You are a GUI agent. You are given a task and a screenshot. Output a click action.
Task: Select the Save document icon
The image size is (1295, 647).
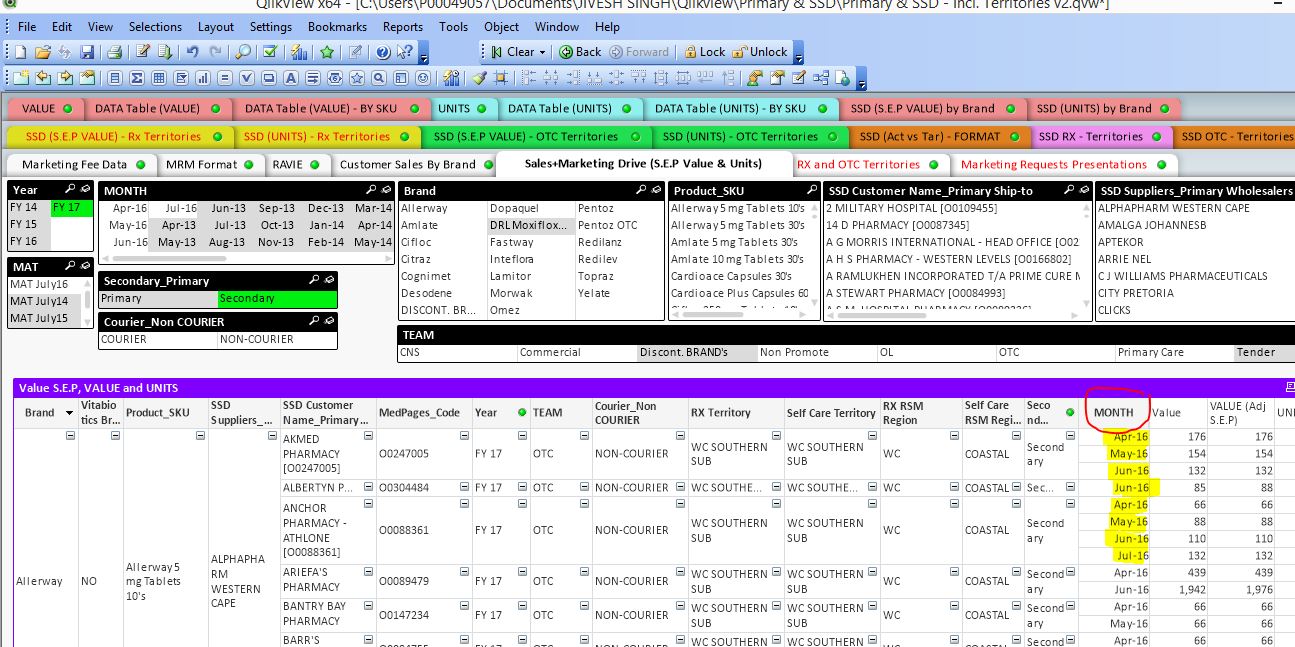tap(89, 52)
